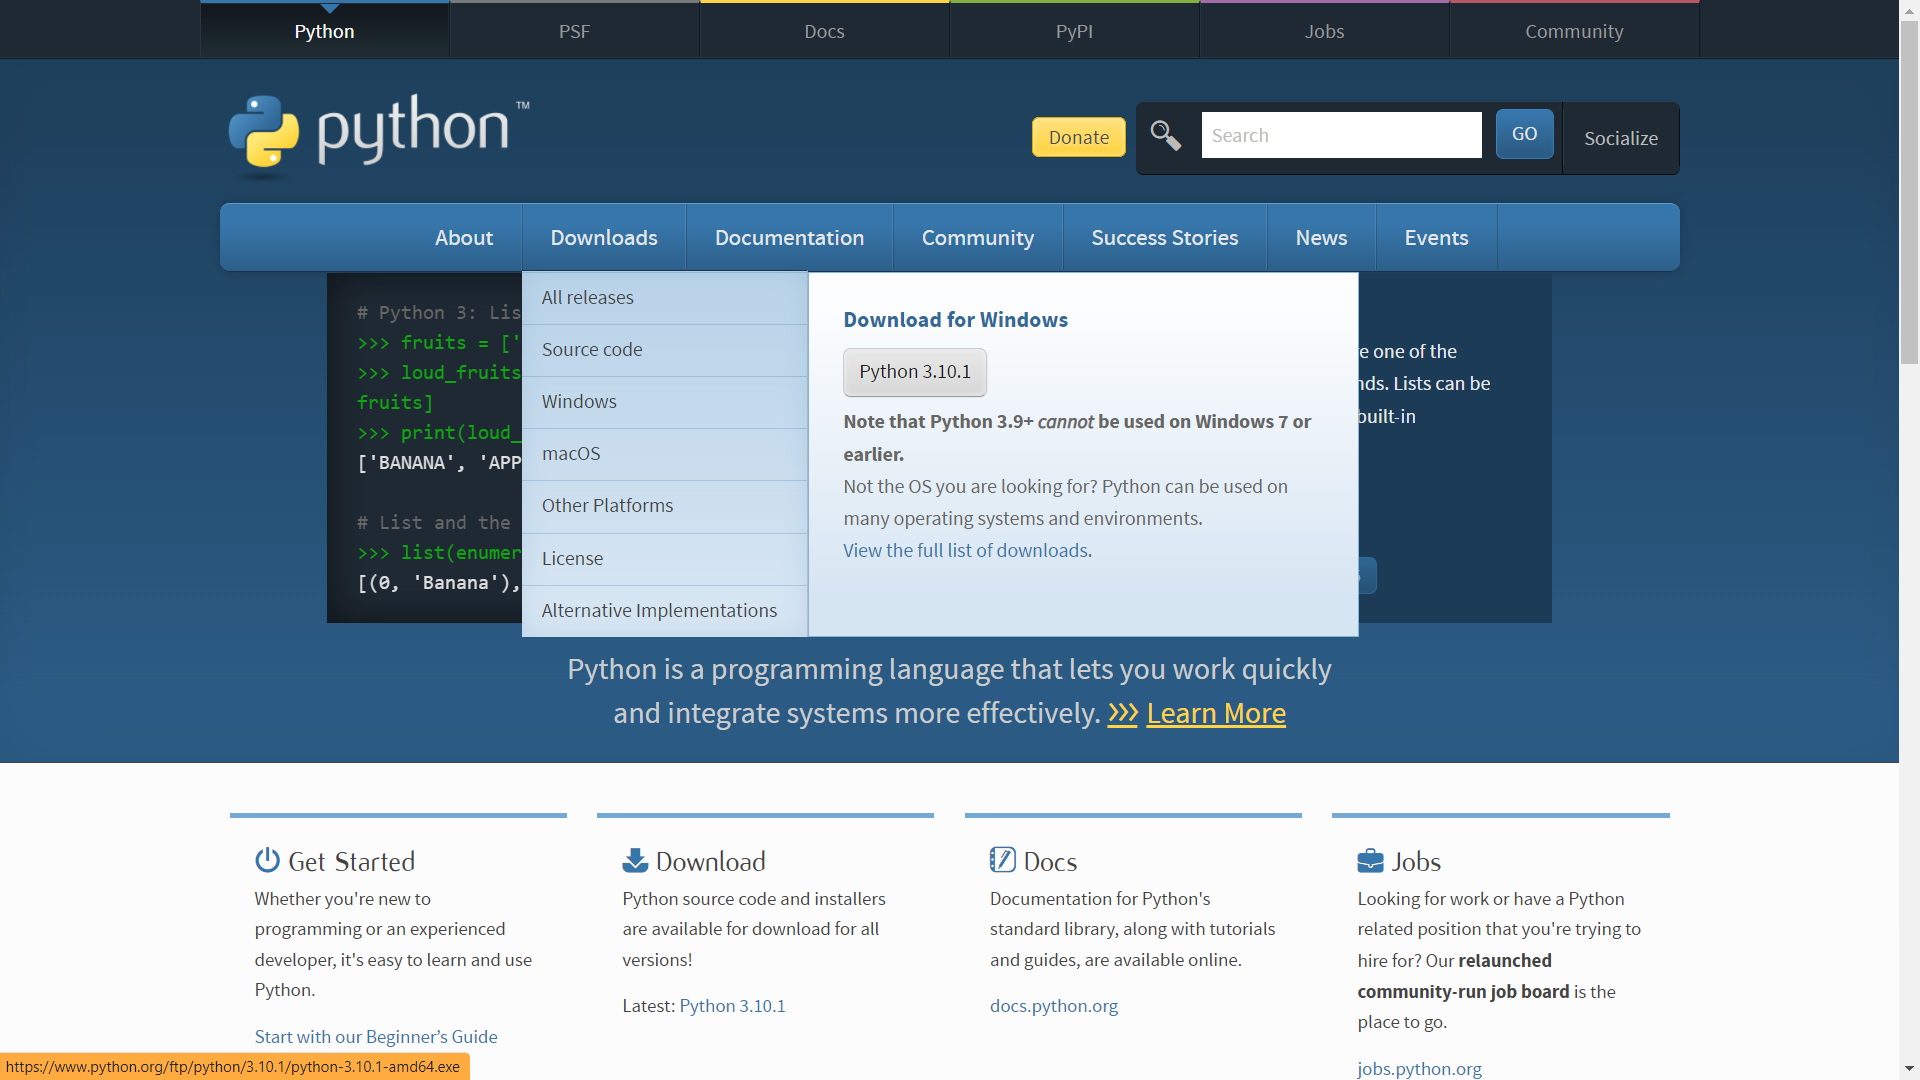Image resolution: width=1920 pixels, height=1080 pixels.
Task: Click the triple chevron beside Learn More
Action: coord(1122,713)
